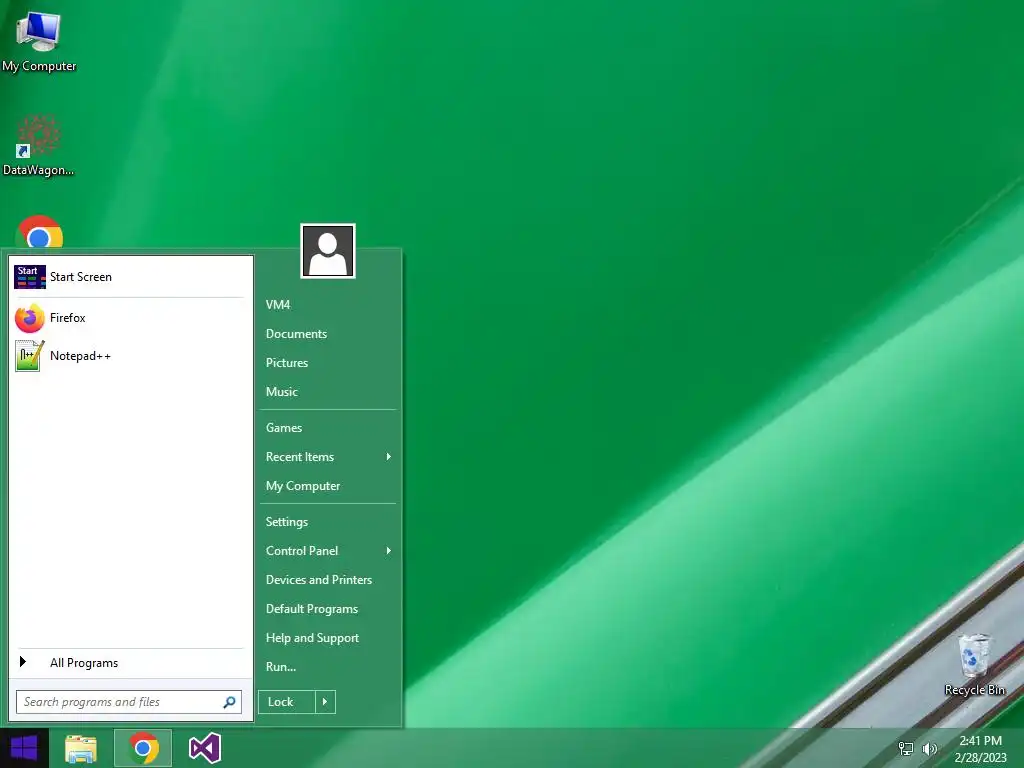Select the Chrome desktop icon

tap(39, 232)
